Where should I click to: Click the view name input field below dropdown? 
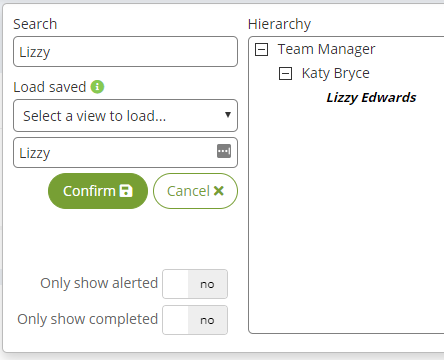point(125,153)
